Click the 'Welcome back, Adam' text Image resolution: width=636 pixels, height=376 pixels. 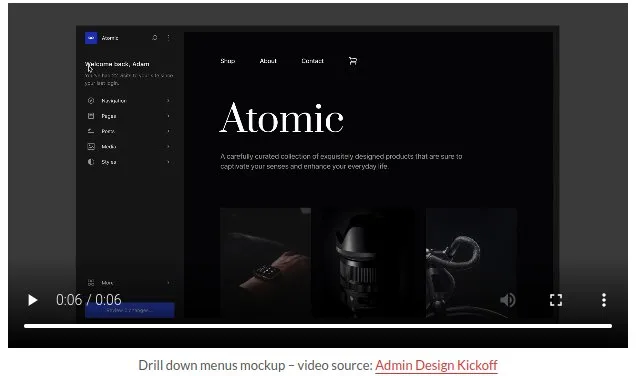coord(117,64)
